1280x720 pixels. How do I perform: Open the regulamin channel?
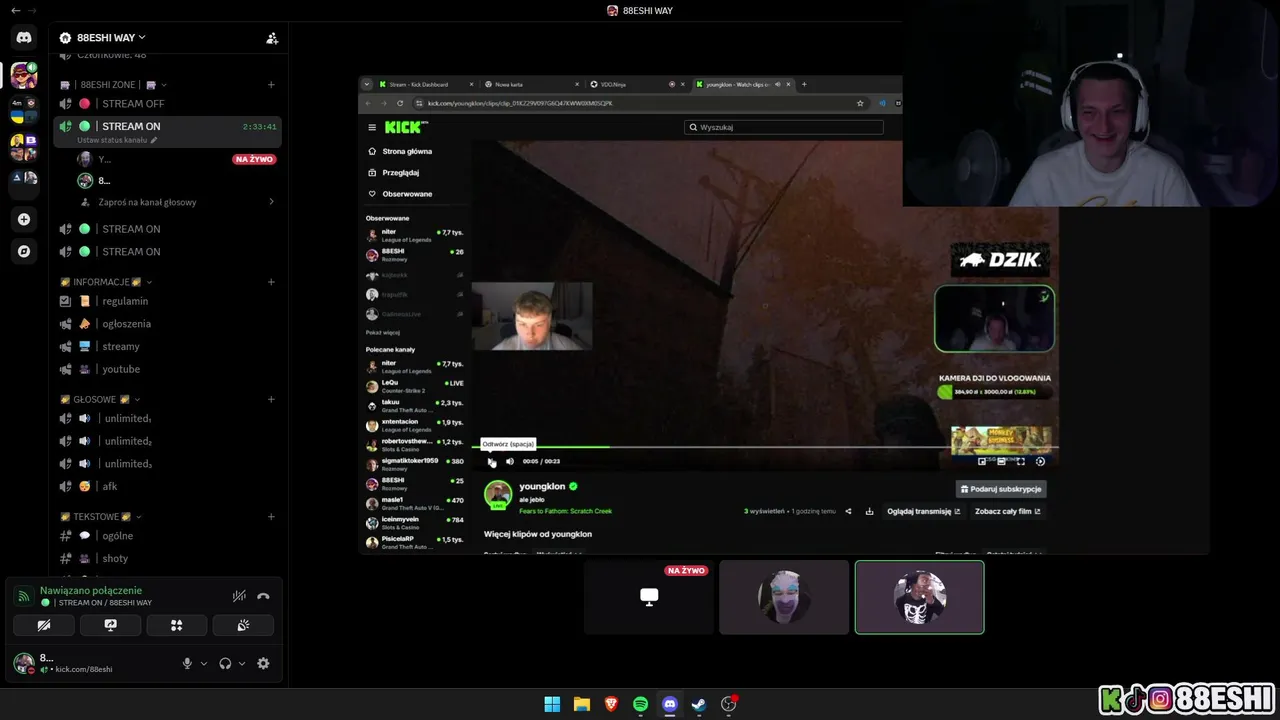pyautogui.click(x=167, y=301)
